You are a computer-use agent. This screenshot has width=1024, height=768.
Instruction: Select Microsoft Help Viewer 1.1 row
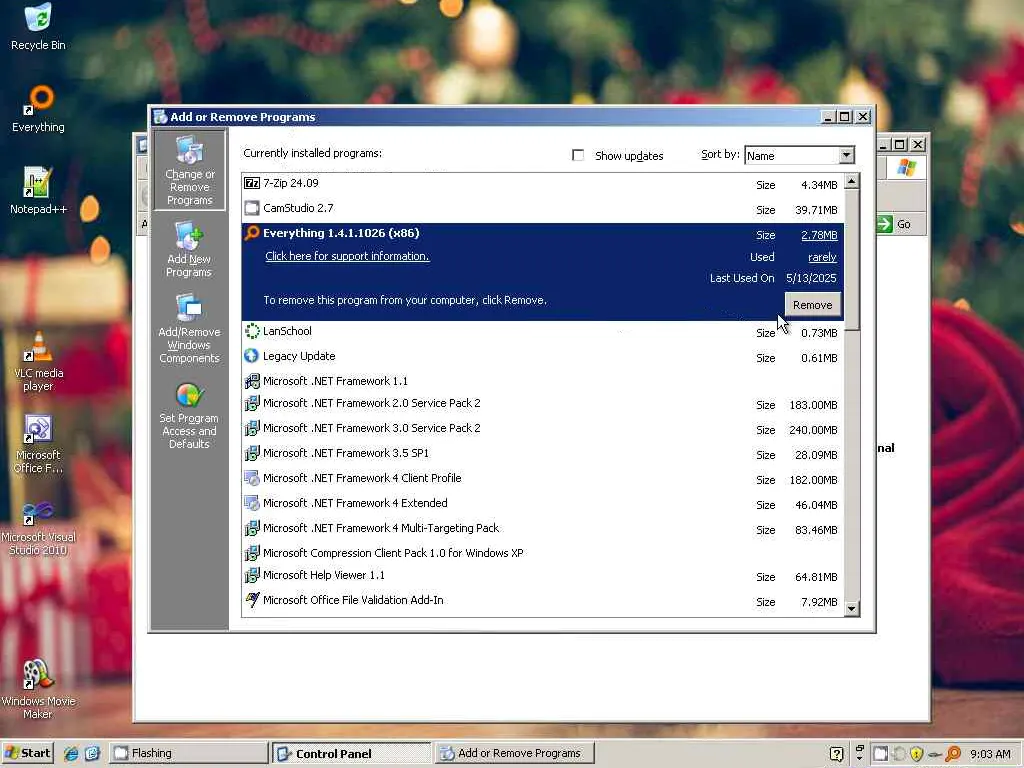[x=542, y=575]
